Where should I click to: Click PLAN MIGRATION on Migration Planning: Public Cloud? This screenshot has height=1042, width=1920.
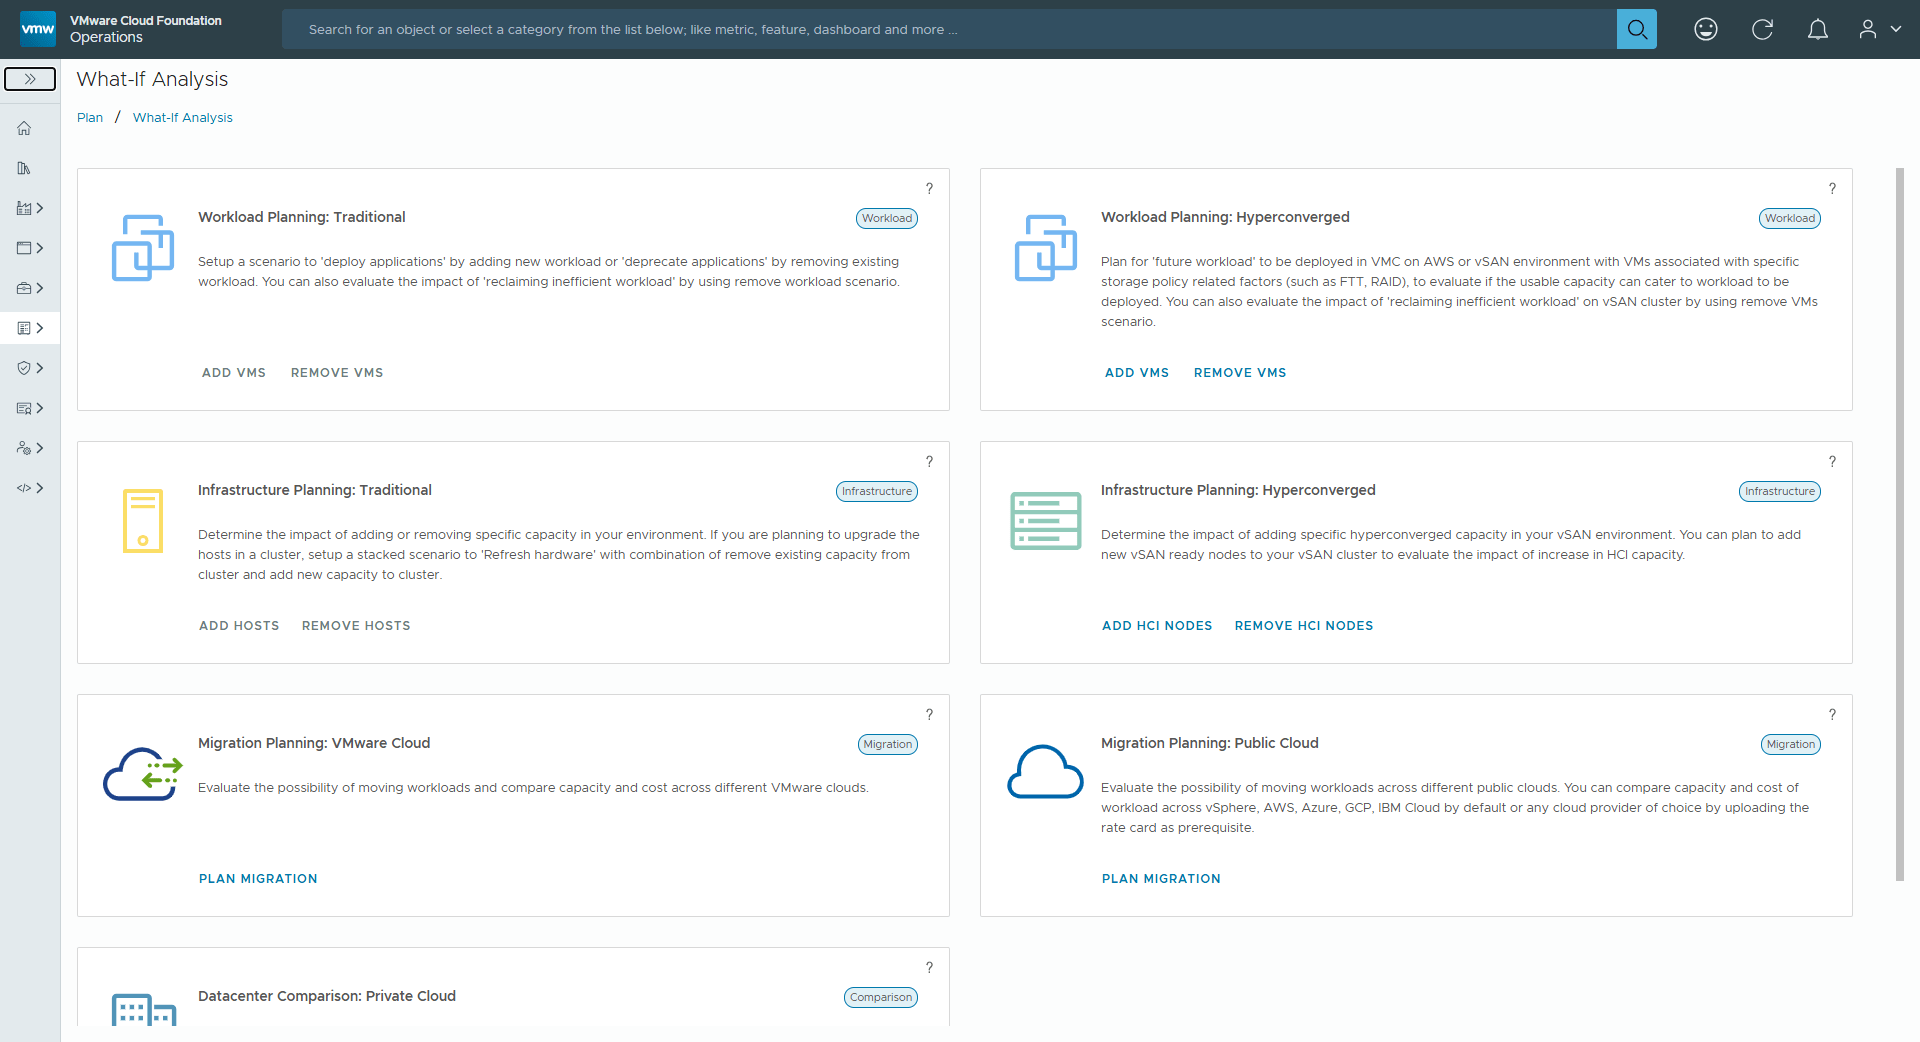[x=1160, y=878]
